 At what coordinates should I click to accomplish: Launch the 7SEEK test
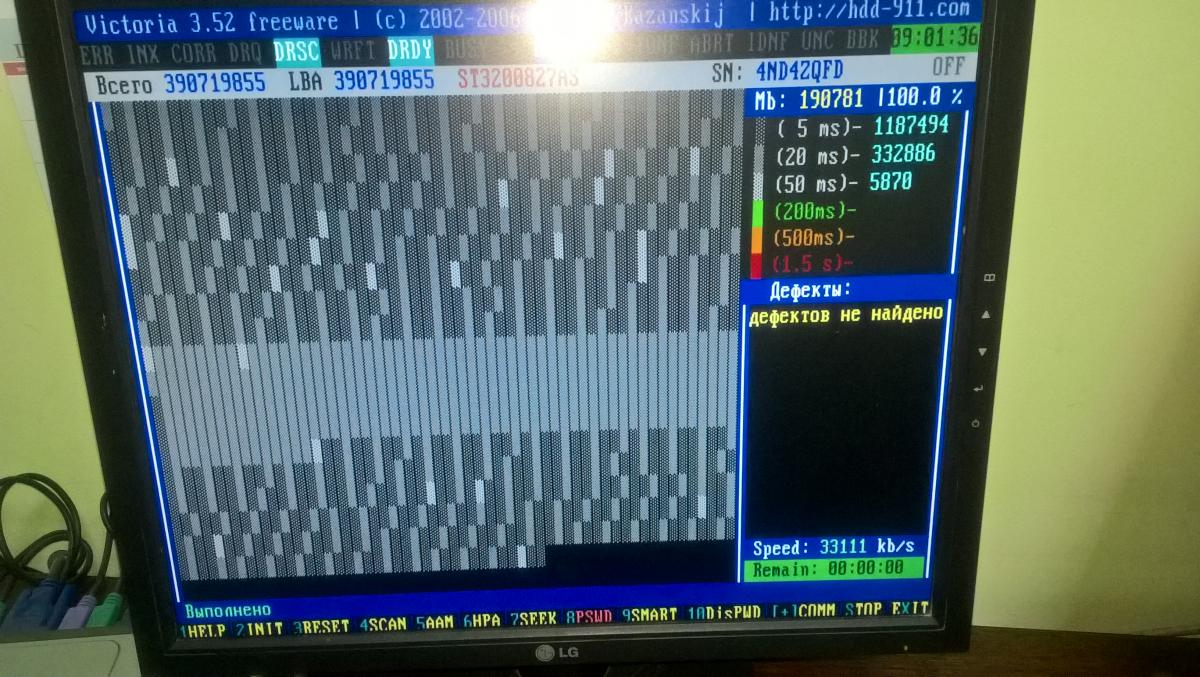(533, 620)
